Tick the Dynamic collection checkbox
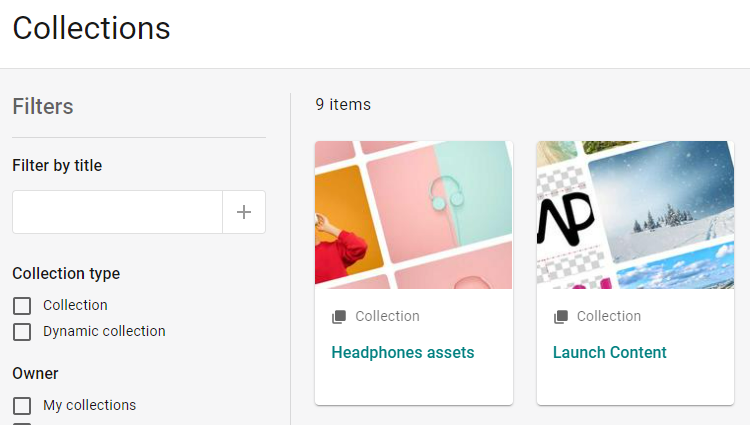This screenshot has width=750, height=425. (x=22, y=332)
